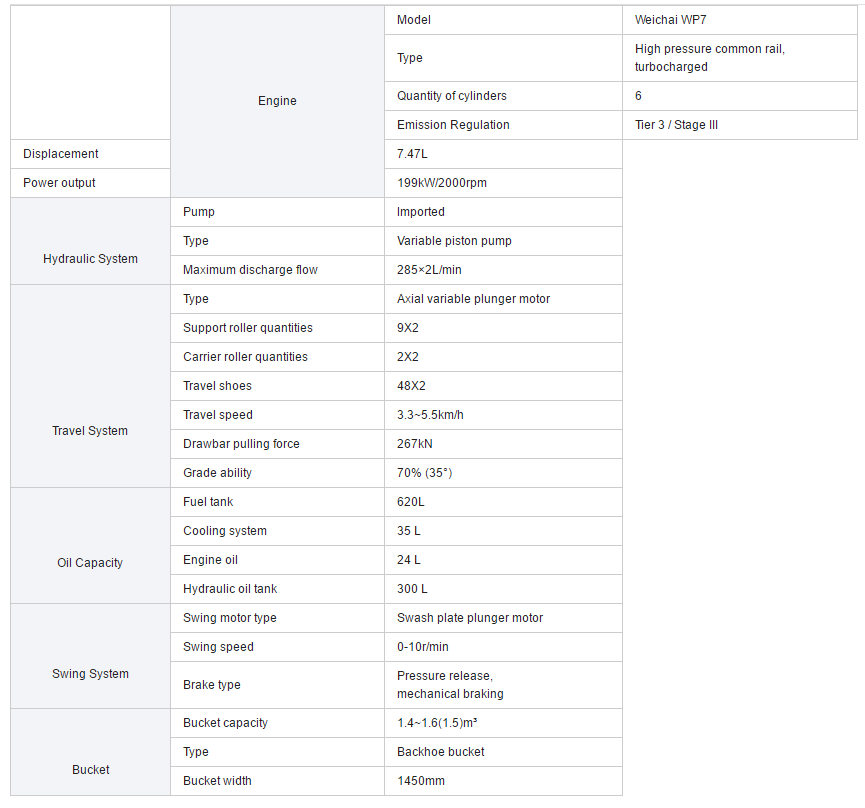Select the Hydraulic oil tank label
The width and height of the screenshot is (865, 808).
point(230,589)
